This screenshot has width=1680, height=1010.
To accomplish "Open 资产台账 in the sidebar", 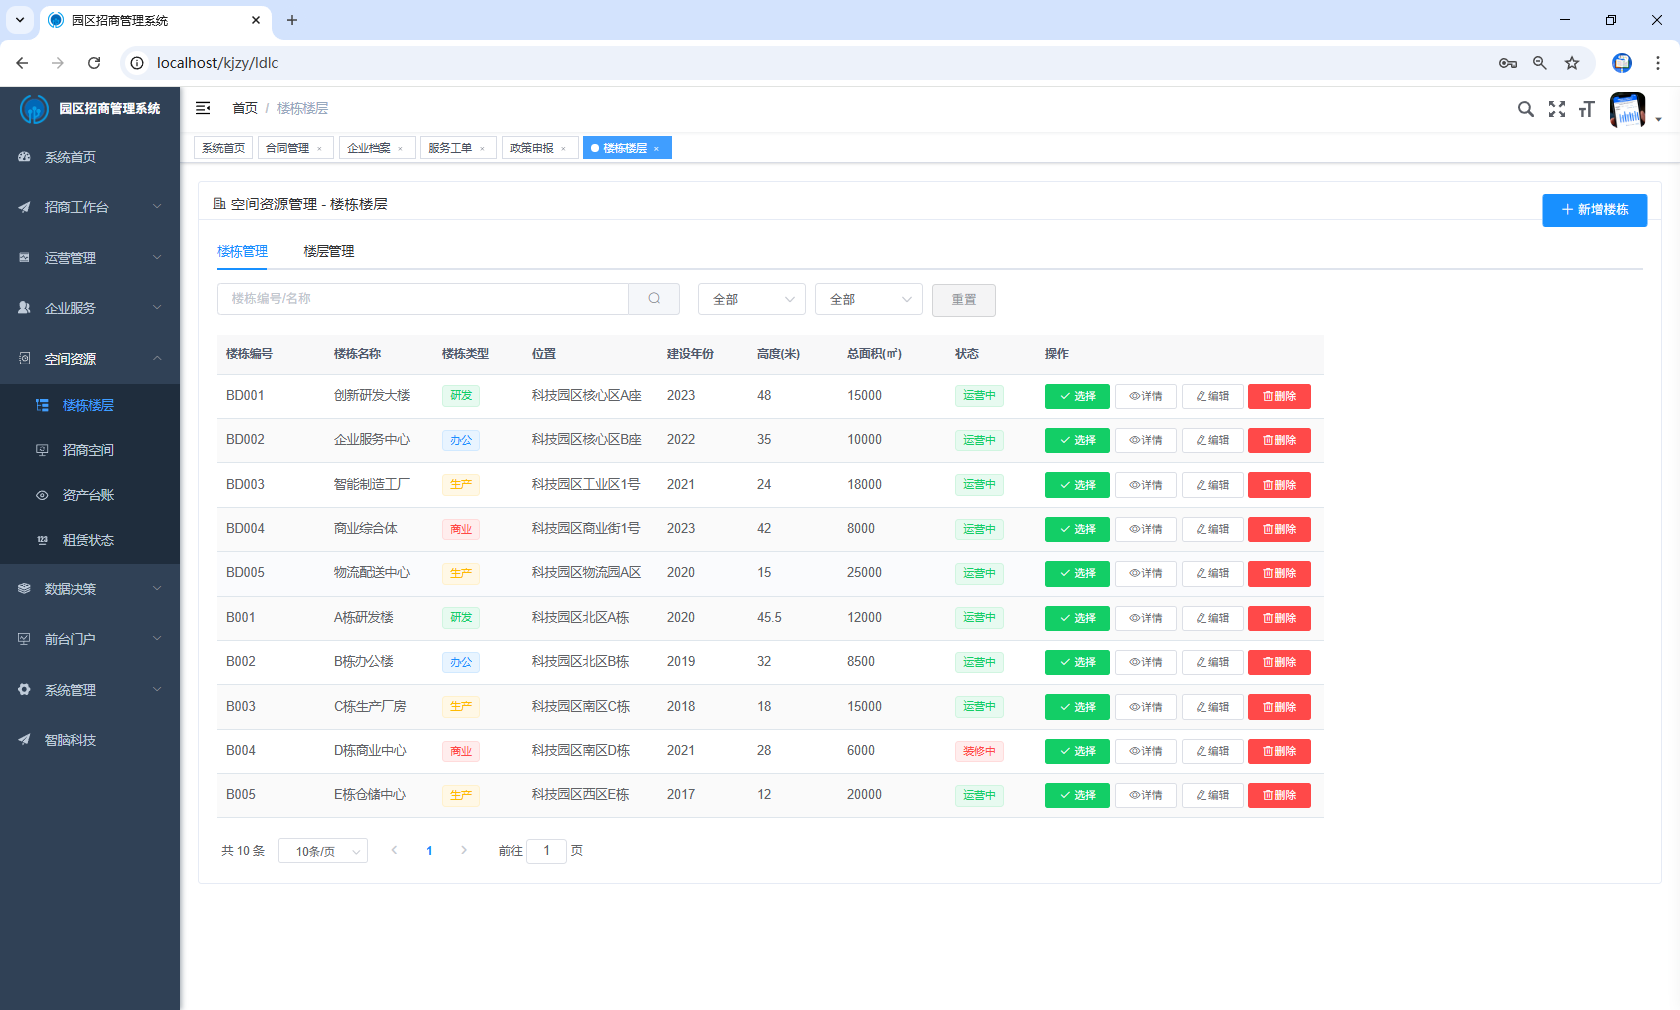I will 88,495.
